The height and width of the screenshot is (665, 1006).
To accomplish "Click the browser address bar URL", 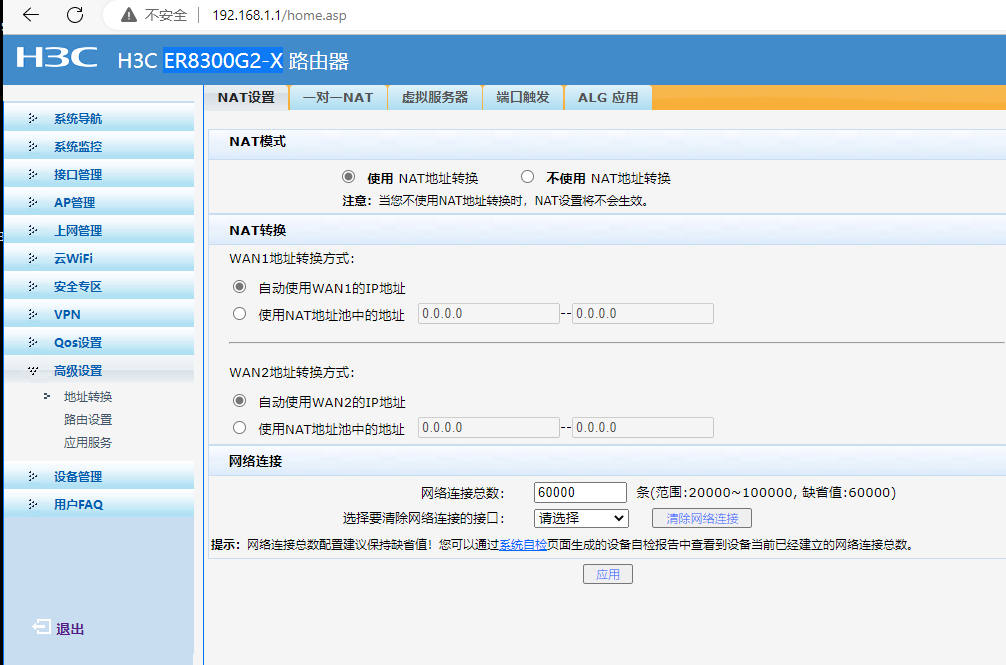I will 279,15.
